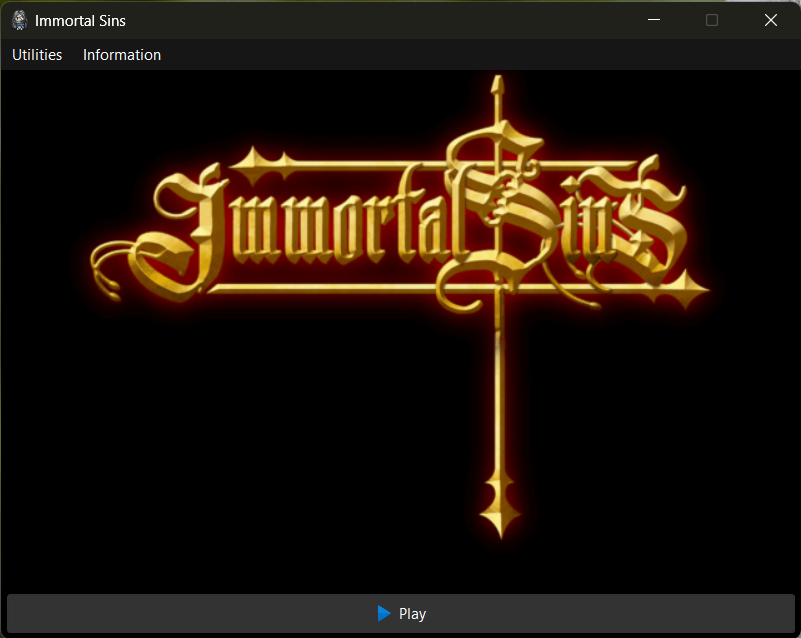This screenshot has width=801, height=638.
Task: Click the Immortal Sins app icon in title bar
Action: [19, 20]
